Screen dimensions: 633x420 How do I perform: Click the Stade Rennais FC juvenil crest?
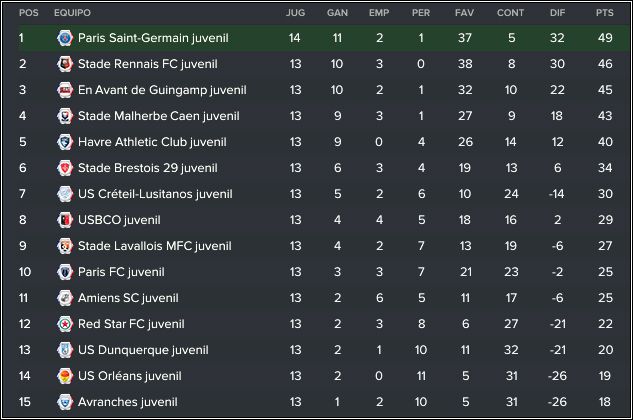coord(65,64)
